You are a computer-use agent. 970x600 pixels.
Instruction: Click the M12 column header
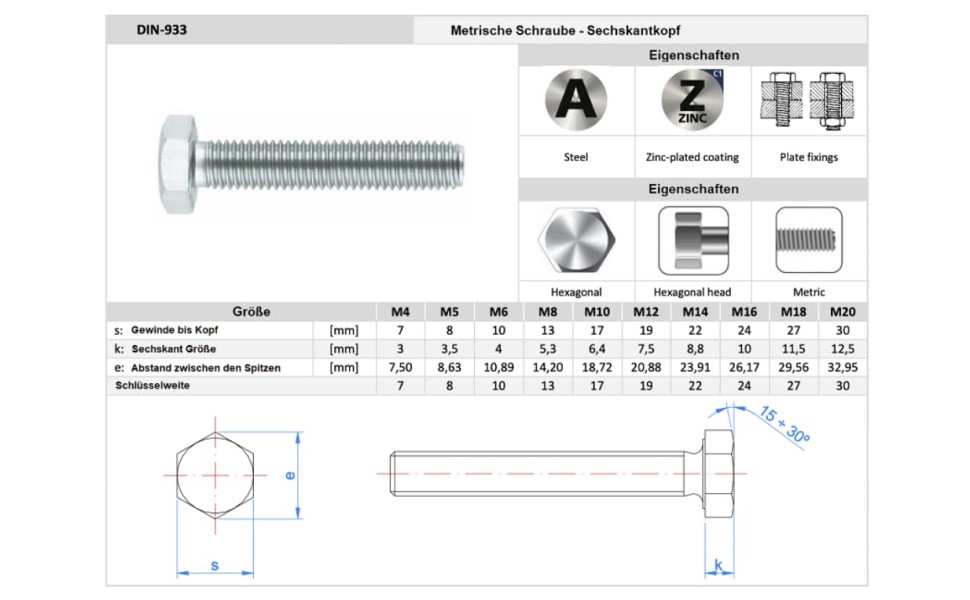click(x=645, y=312)
